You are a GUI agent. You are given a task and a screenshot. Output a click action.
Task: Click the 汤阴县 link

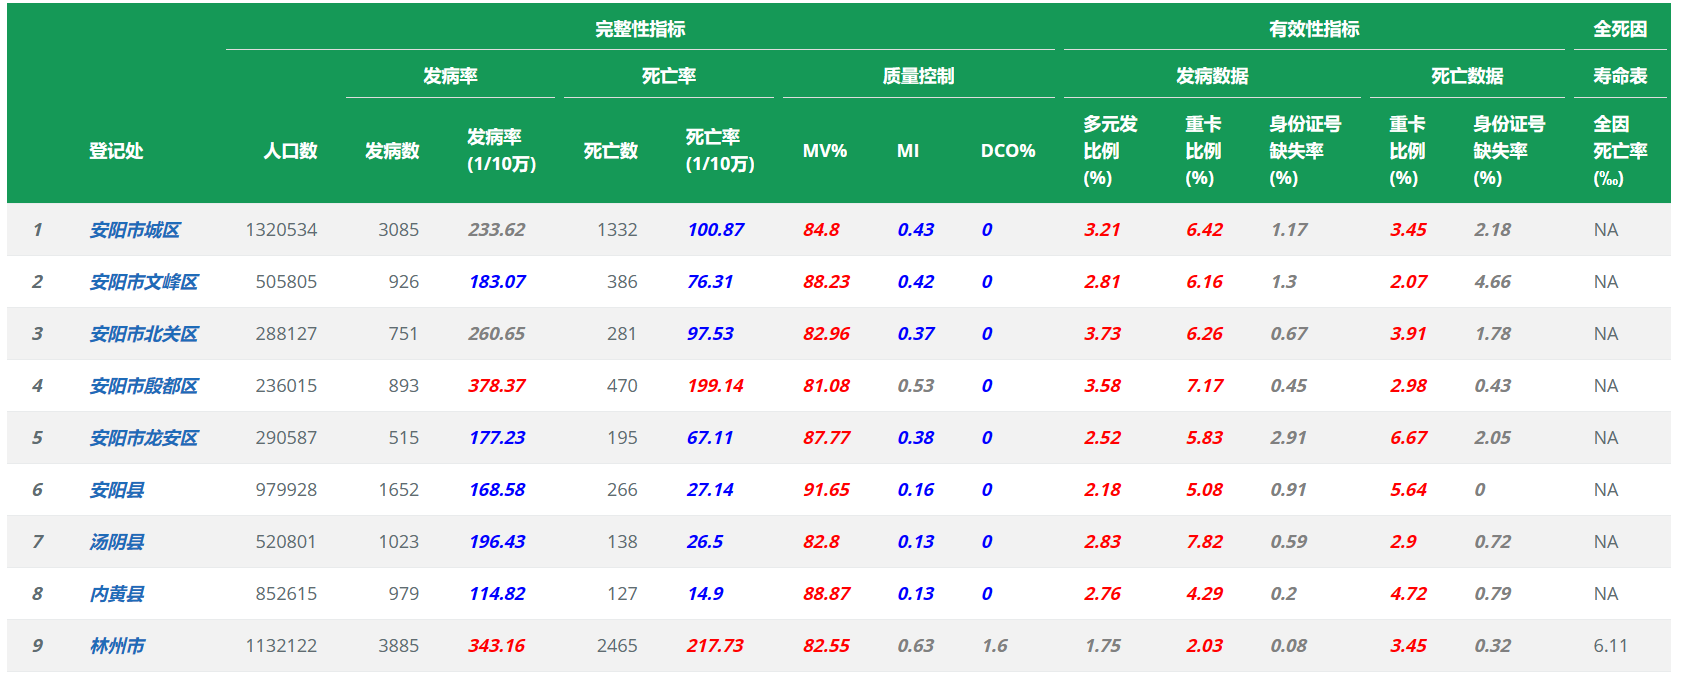117,542
